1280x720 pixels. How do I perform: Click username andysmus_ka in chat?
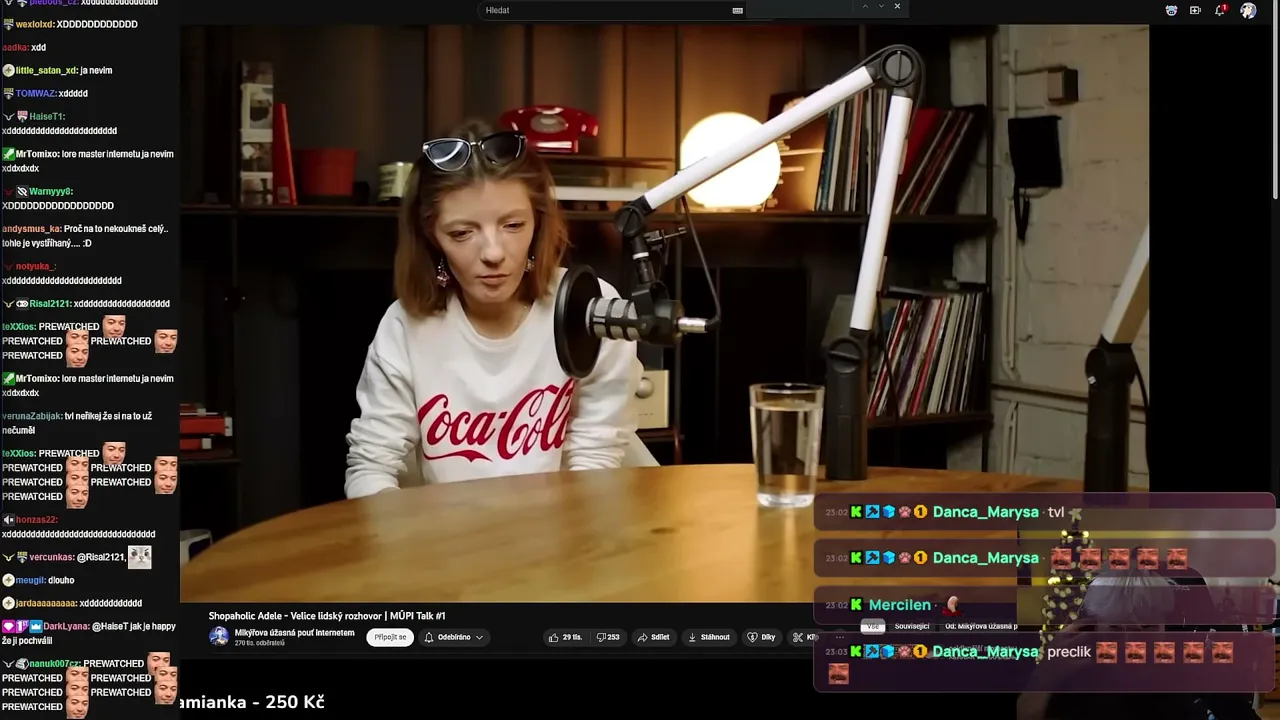[x=31, y=229]
